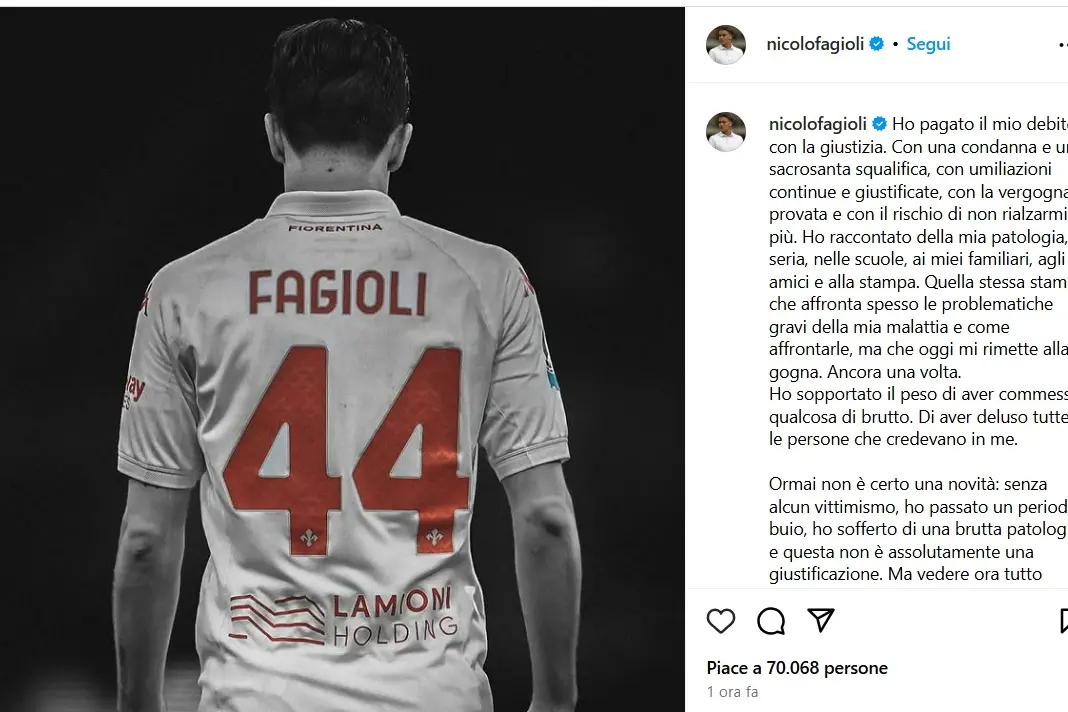Click verified badge next to header username
1068x712 pixels.
[877, 44]
